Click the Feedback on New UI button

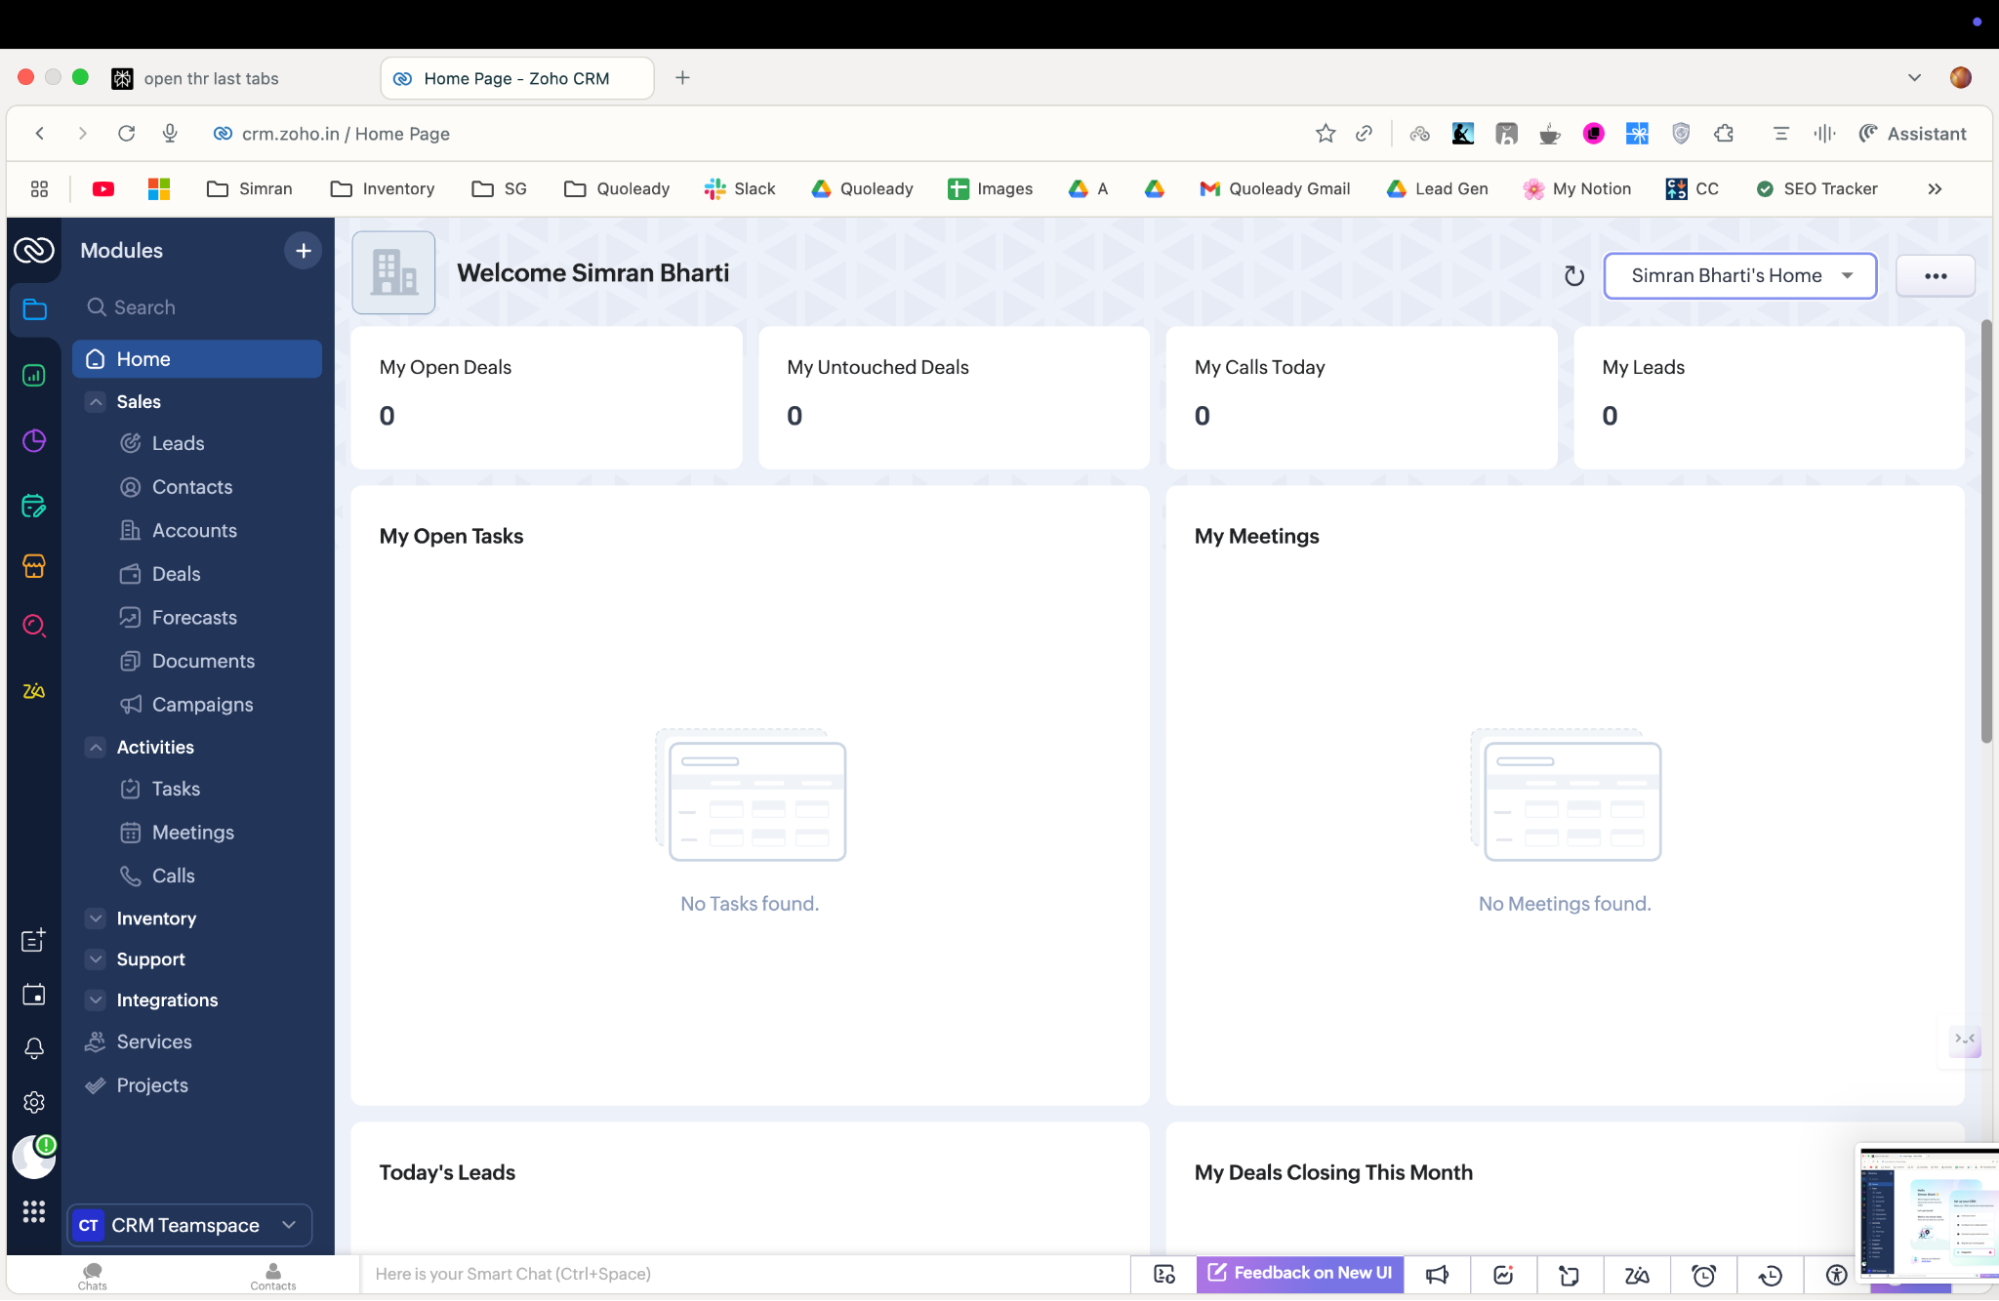point(1298,1273)
